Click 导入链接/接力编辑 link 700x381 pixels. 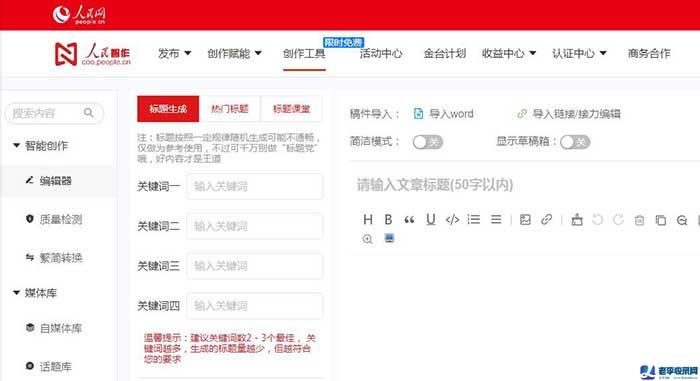576,114
